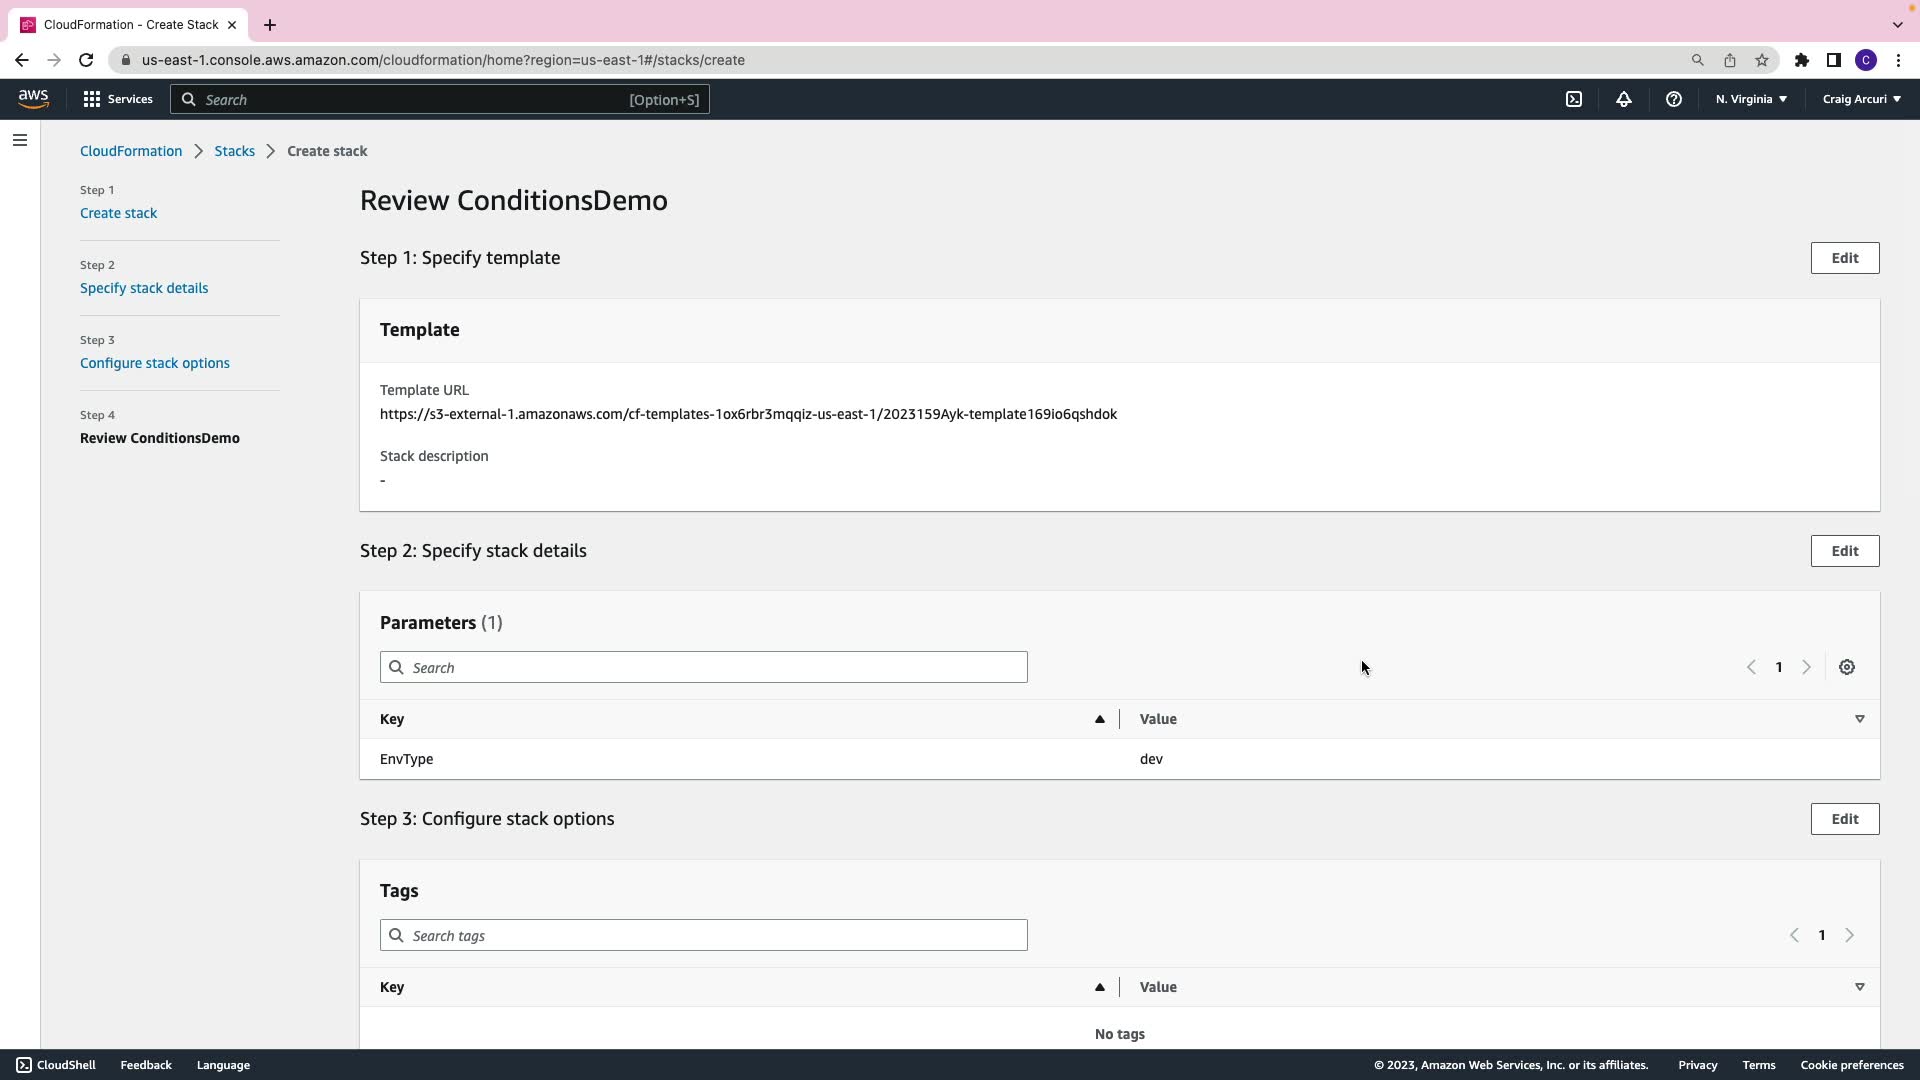Toggle the side navigation hamburger menu
Screen dimensions: 1920x1080
point(20,140)
